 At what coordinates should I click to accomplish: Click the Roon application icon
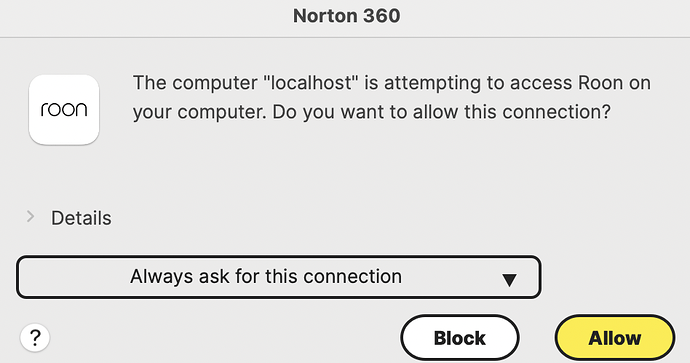click(64, 110)
